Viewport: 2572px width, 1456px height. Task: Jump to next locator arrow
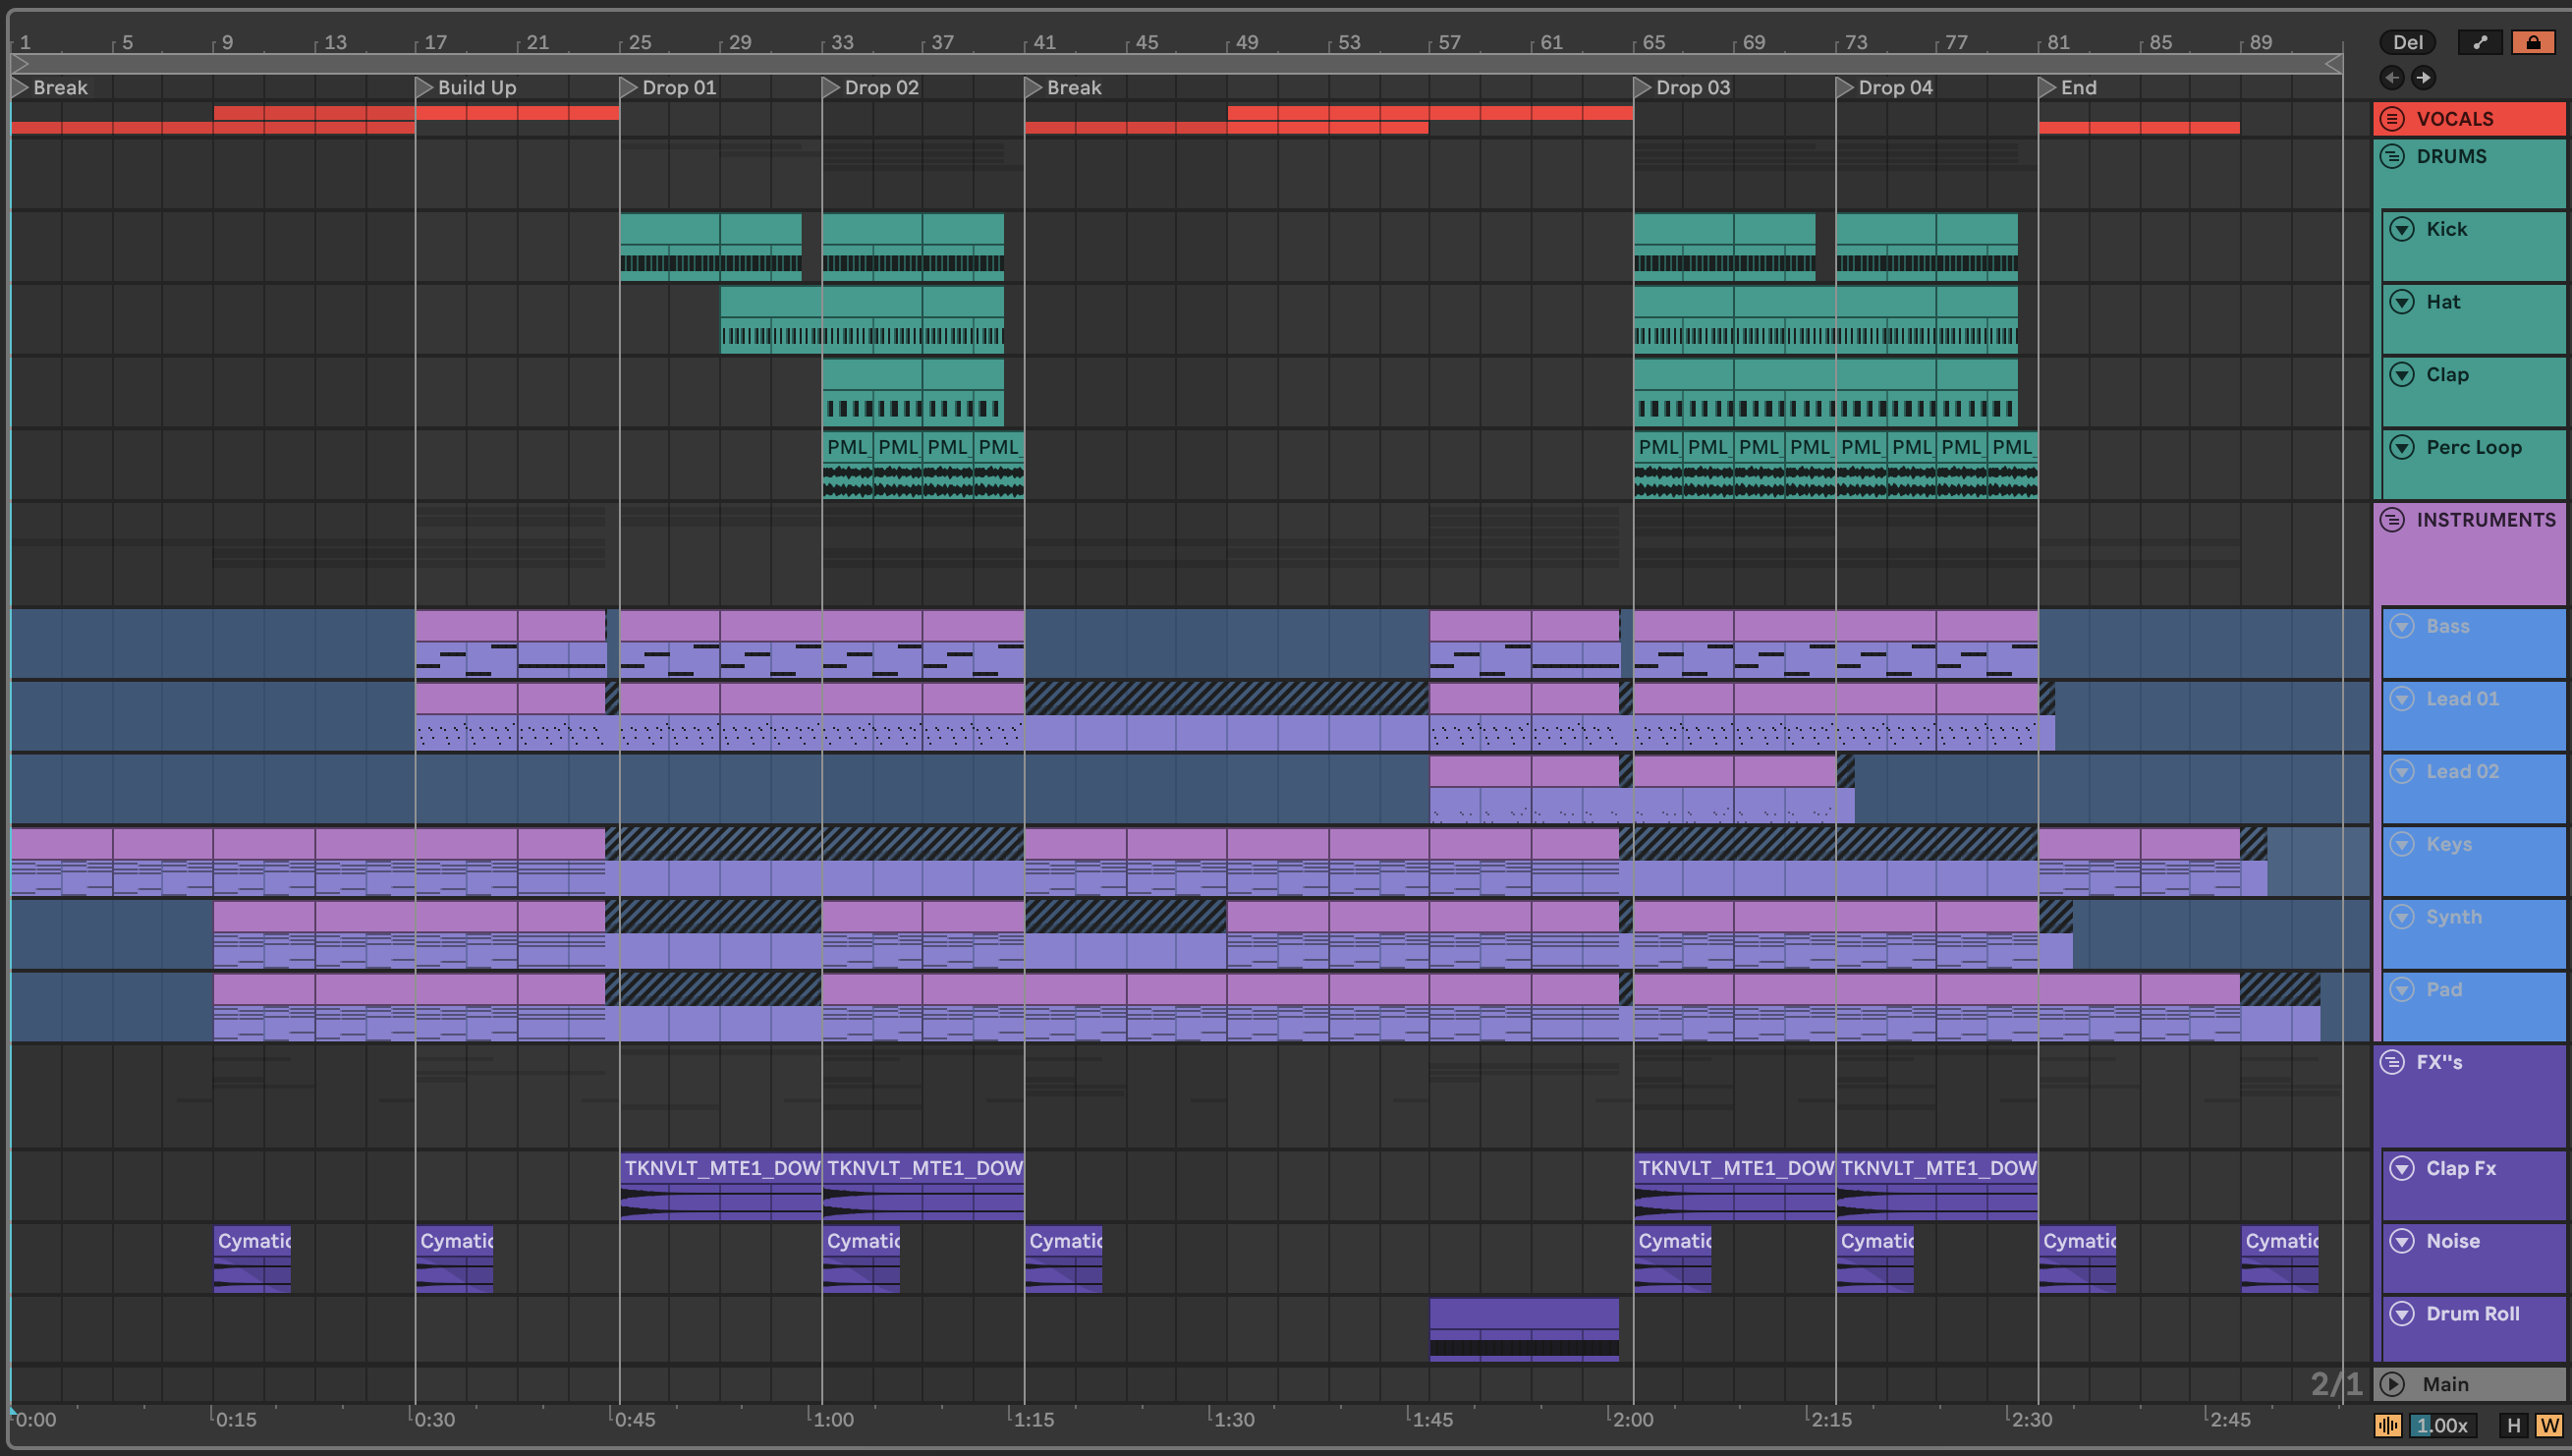point(2423,77)
